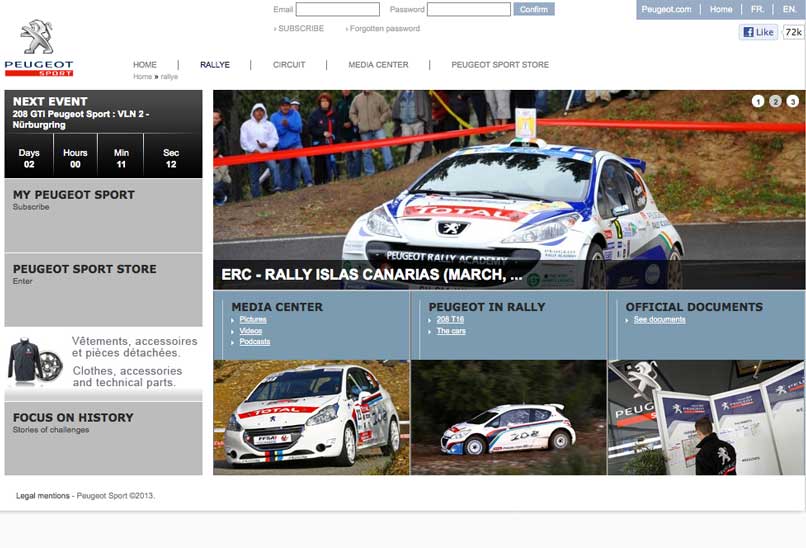Viewport: 806px width, 548px height.
Task: Switch language to FR.
Action: pyautogui.click(x=757, y=10)
